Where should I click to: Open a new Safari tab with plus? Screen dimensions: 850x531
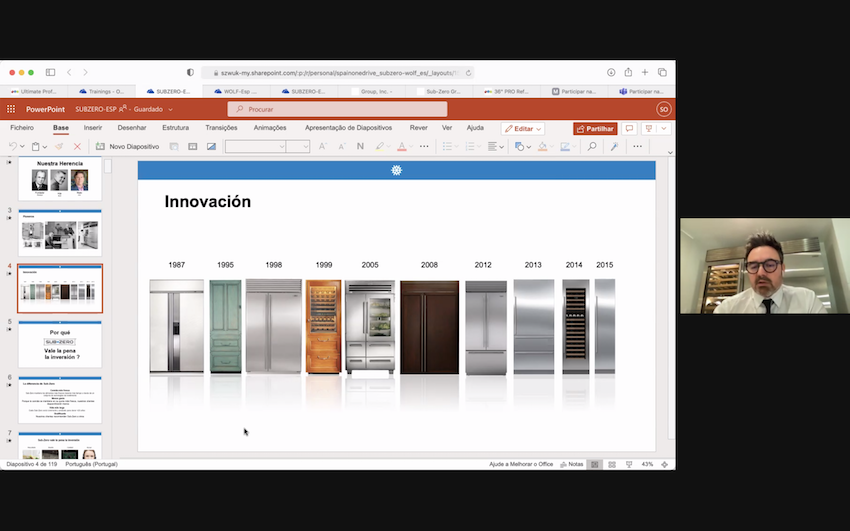pyautogui.click(x=645, y=72)
